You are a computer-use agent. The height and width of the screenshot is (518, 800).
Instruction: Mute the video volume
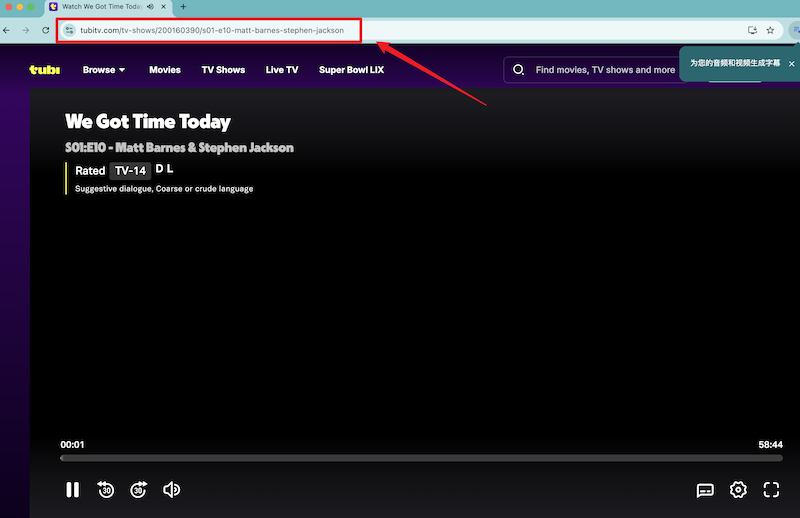point(171,490)
